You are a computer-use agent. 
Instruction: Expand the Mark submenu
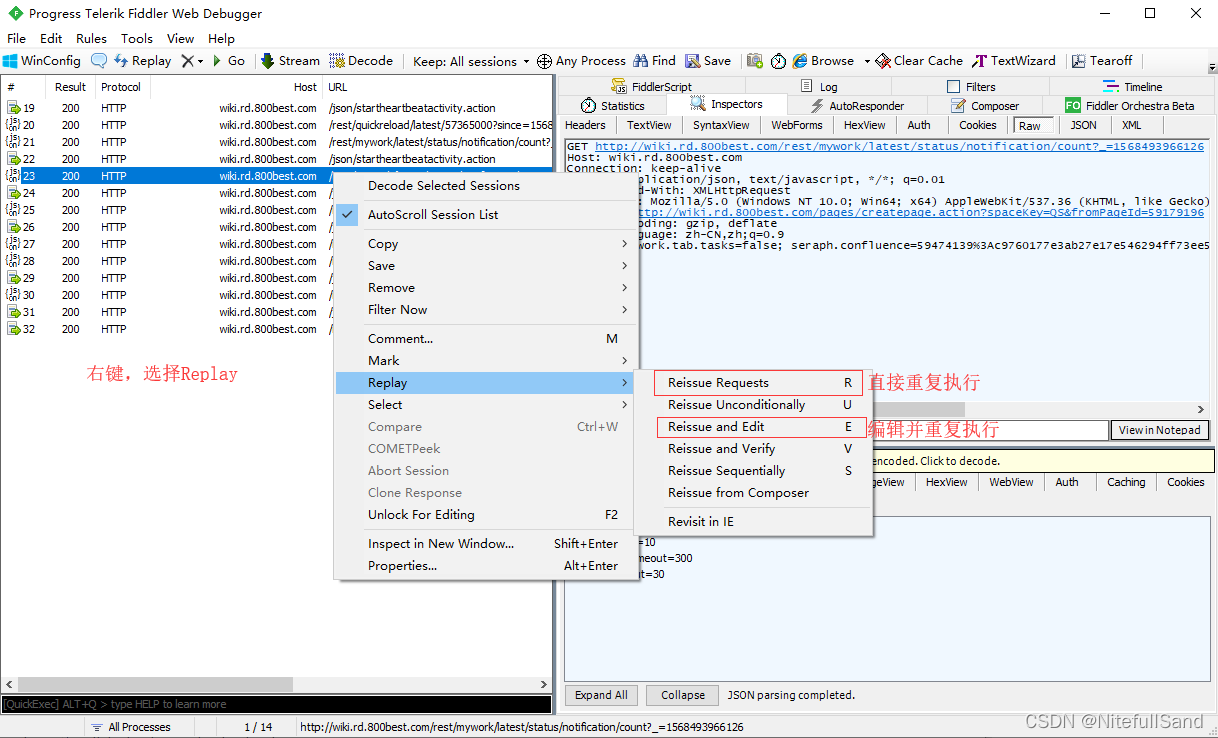[x=485, y=361]
